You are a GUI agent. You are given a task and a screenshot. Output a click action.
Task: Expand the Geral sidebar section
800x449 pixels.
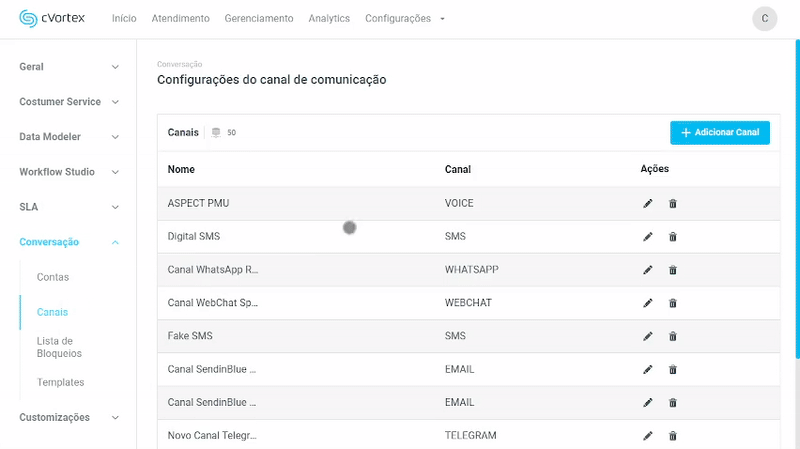pyautogui.click(x=67, y=67)
